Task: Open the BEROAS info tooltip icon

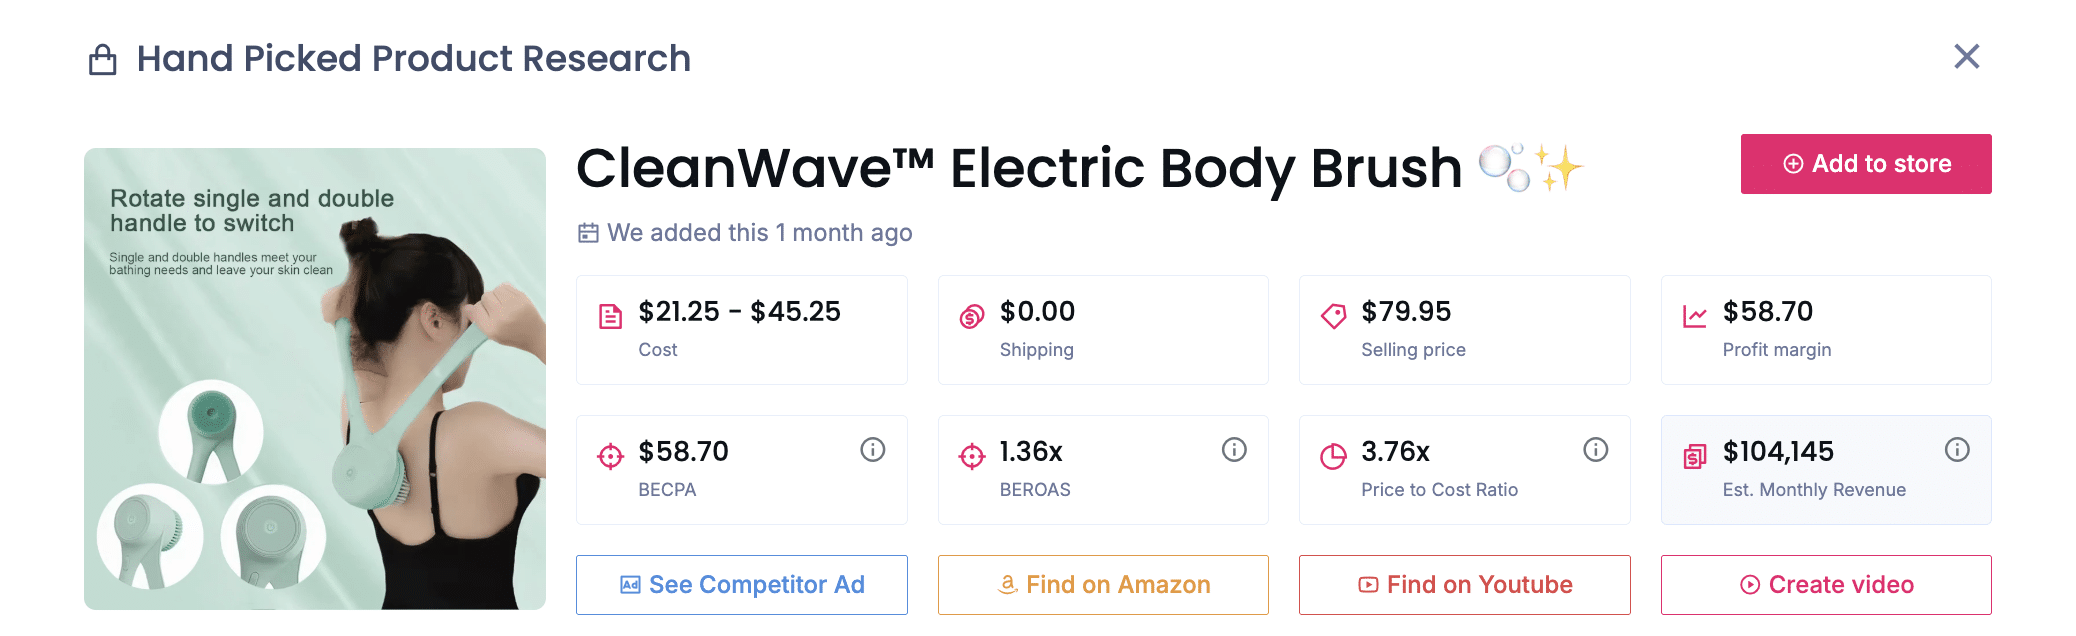Action: pos(1232,450)
